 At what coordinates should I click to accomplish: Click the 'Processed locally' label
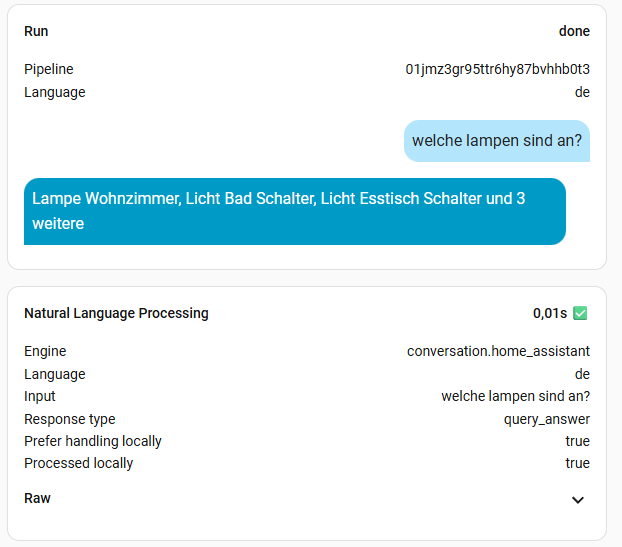(x=79, y=463)
